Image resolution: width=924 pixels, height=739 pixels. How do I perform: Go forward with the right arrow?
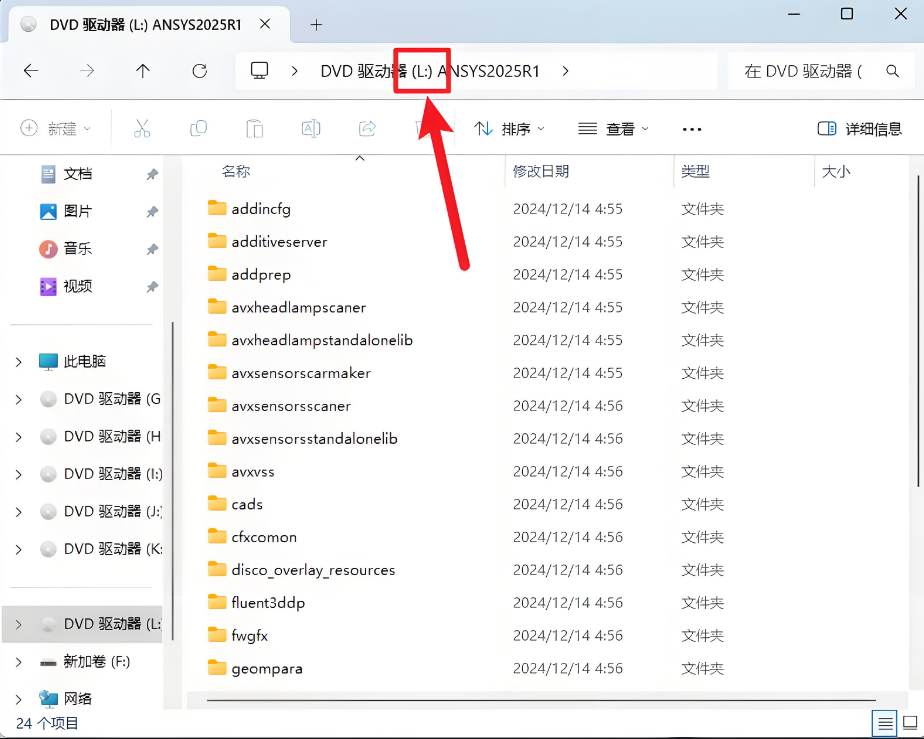click(x=87, y=71)
